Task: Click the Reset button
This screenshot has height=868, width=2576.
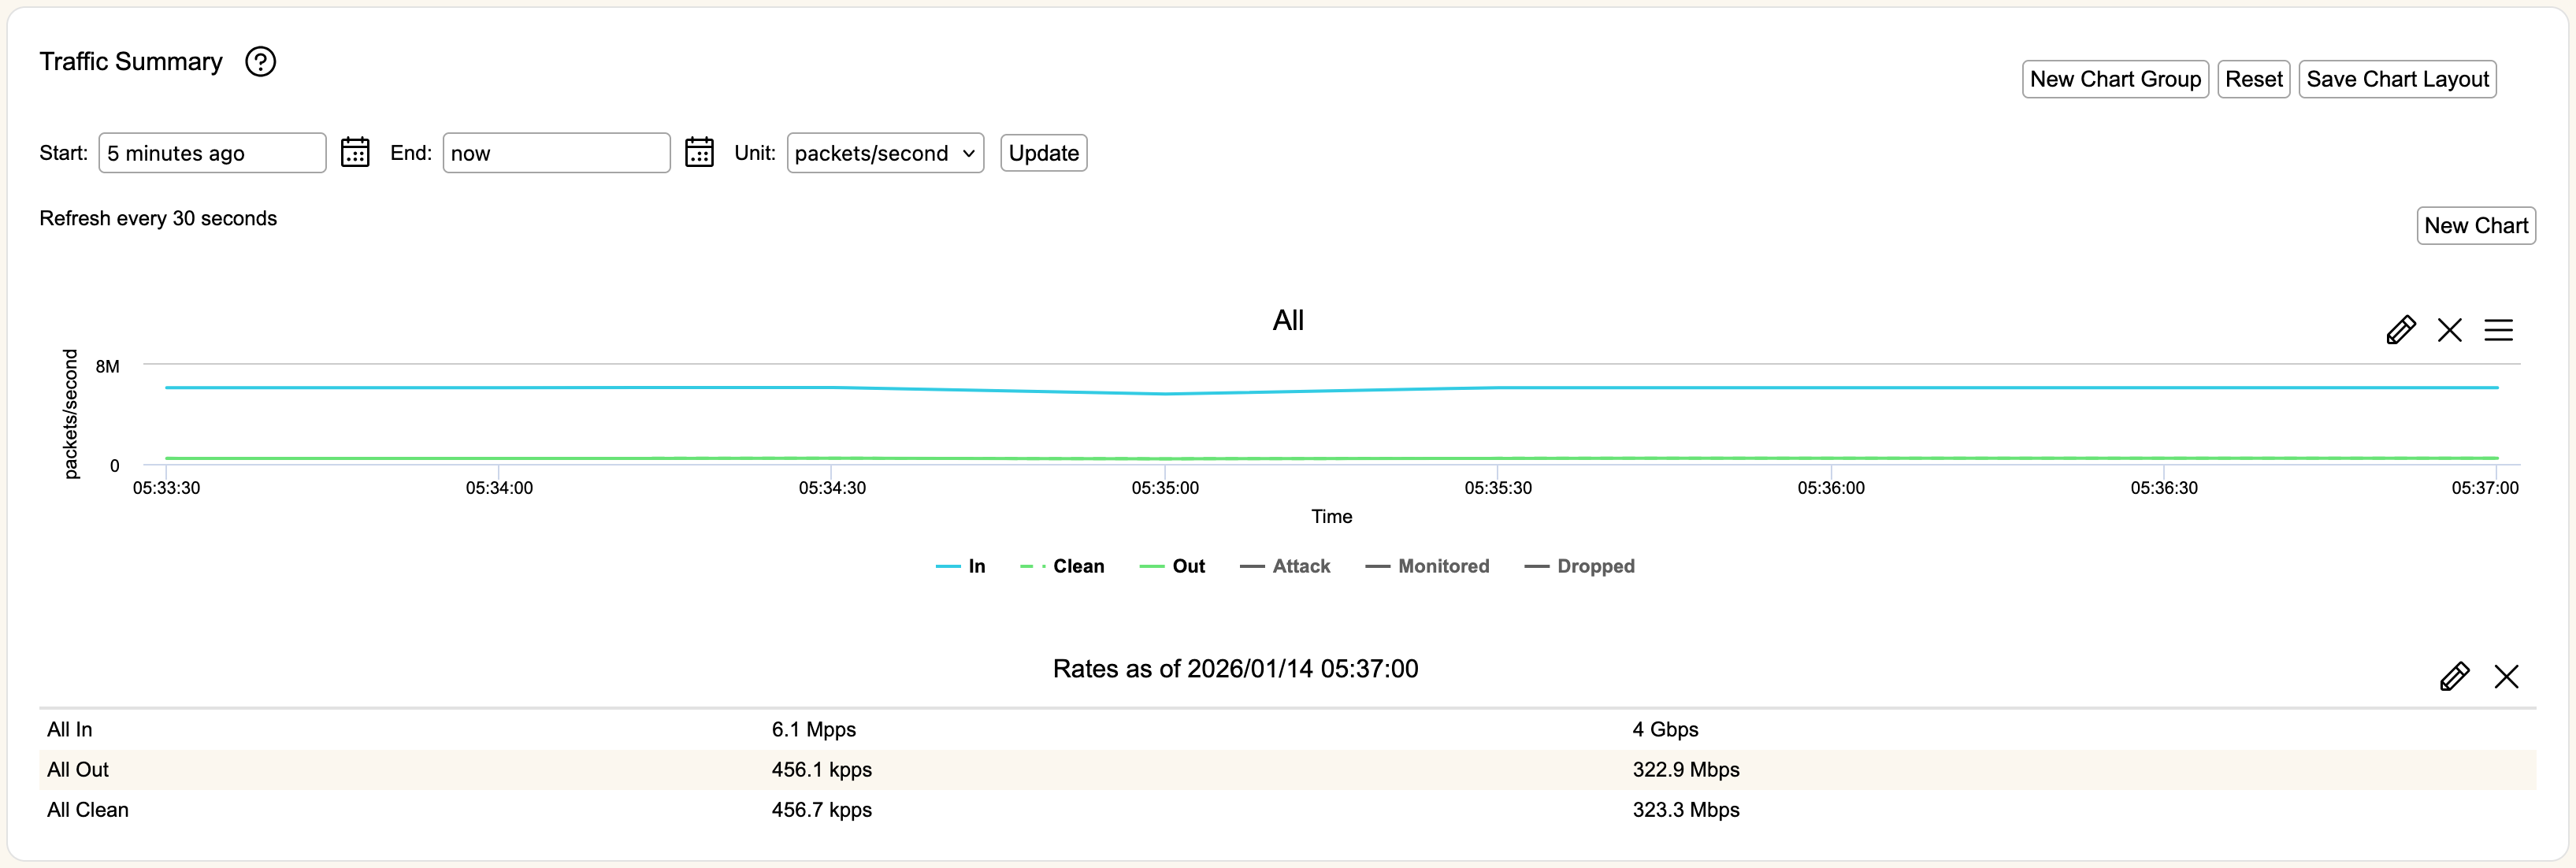Action: (2254, 79)
